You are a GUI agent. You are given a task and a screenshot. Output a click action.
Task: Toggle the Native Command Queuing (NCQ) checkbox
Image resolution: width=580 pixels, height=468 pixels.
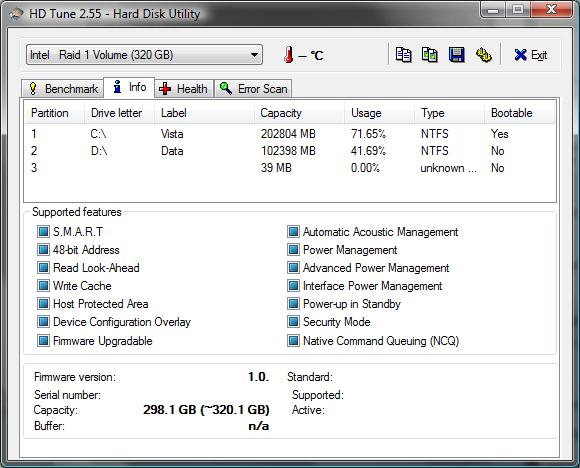pos(293,340)
